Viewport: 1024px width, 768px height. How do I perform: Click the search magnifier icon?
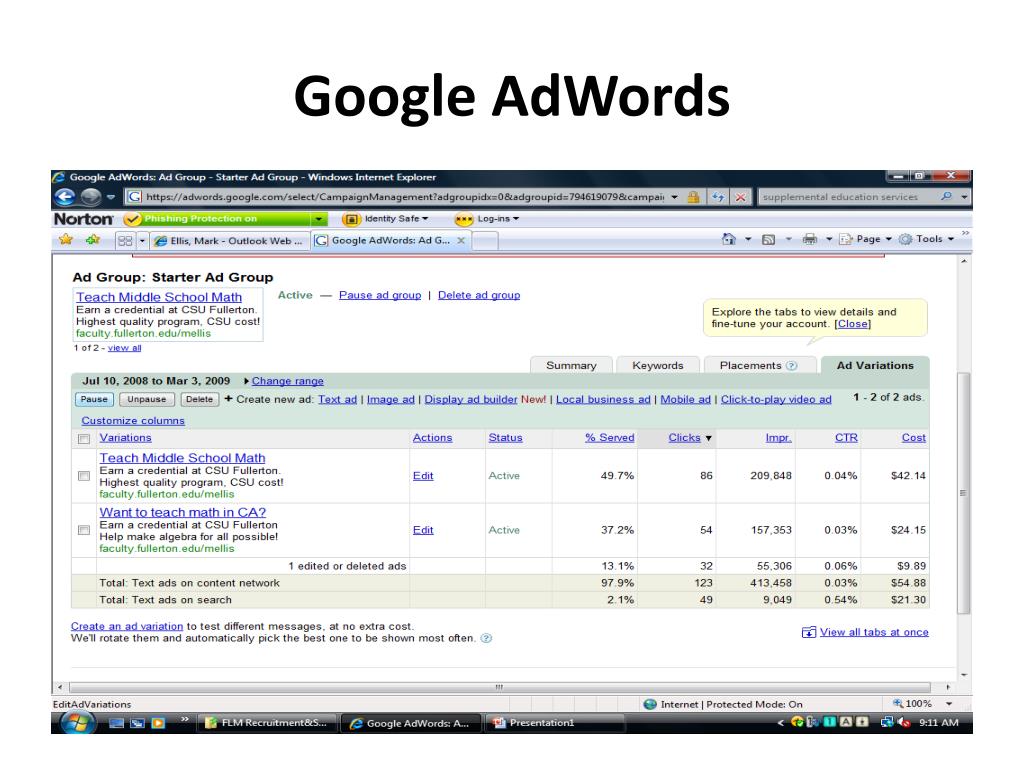[x=946, y=196]
